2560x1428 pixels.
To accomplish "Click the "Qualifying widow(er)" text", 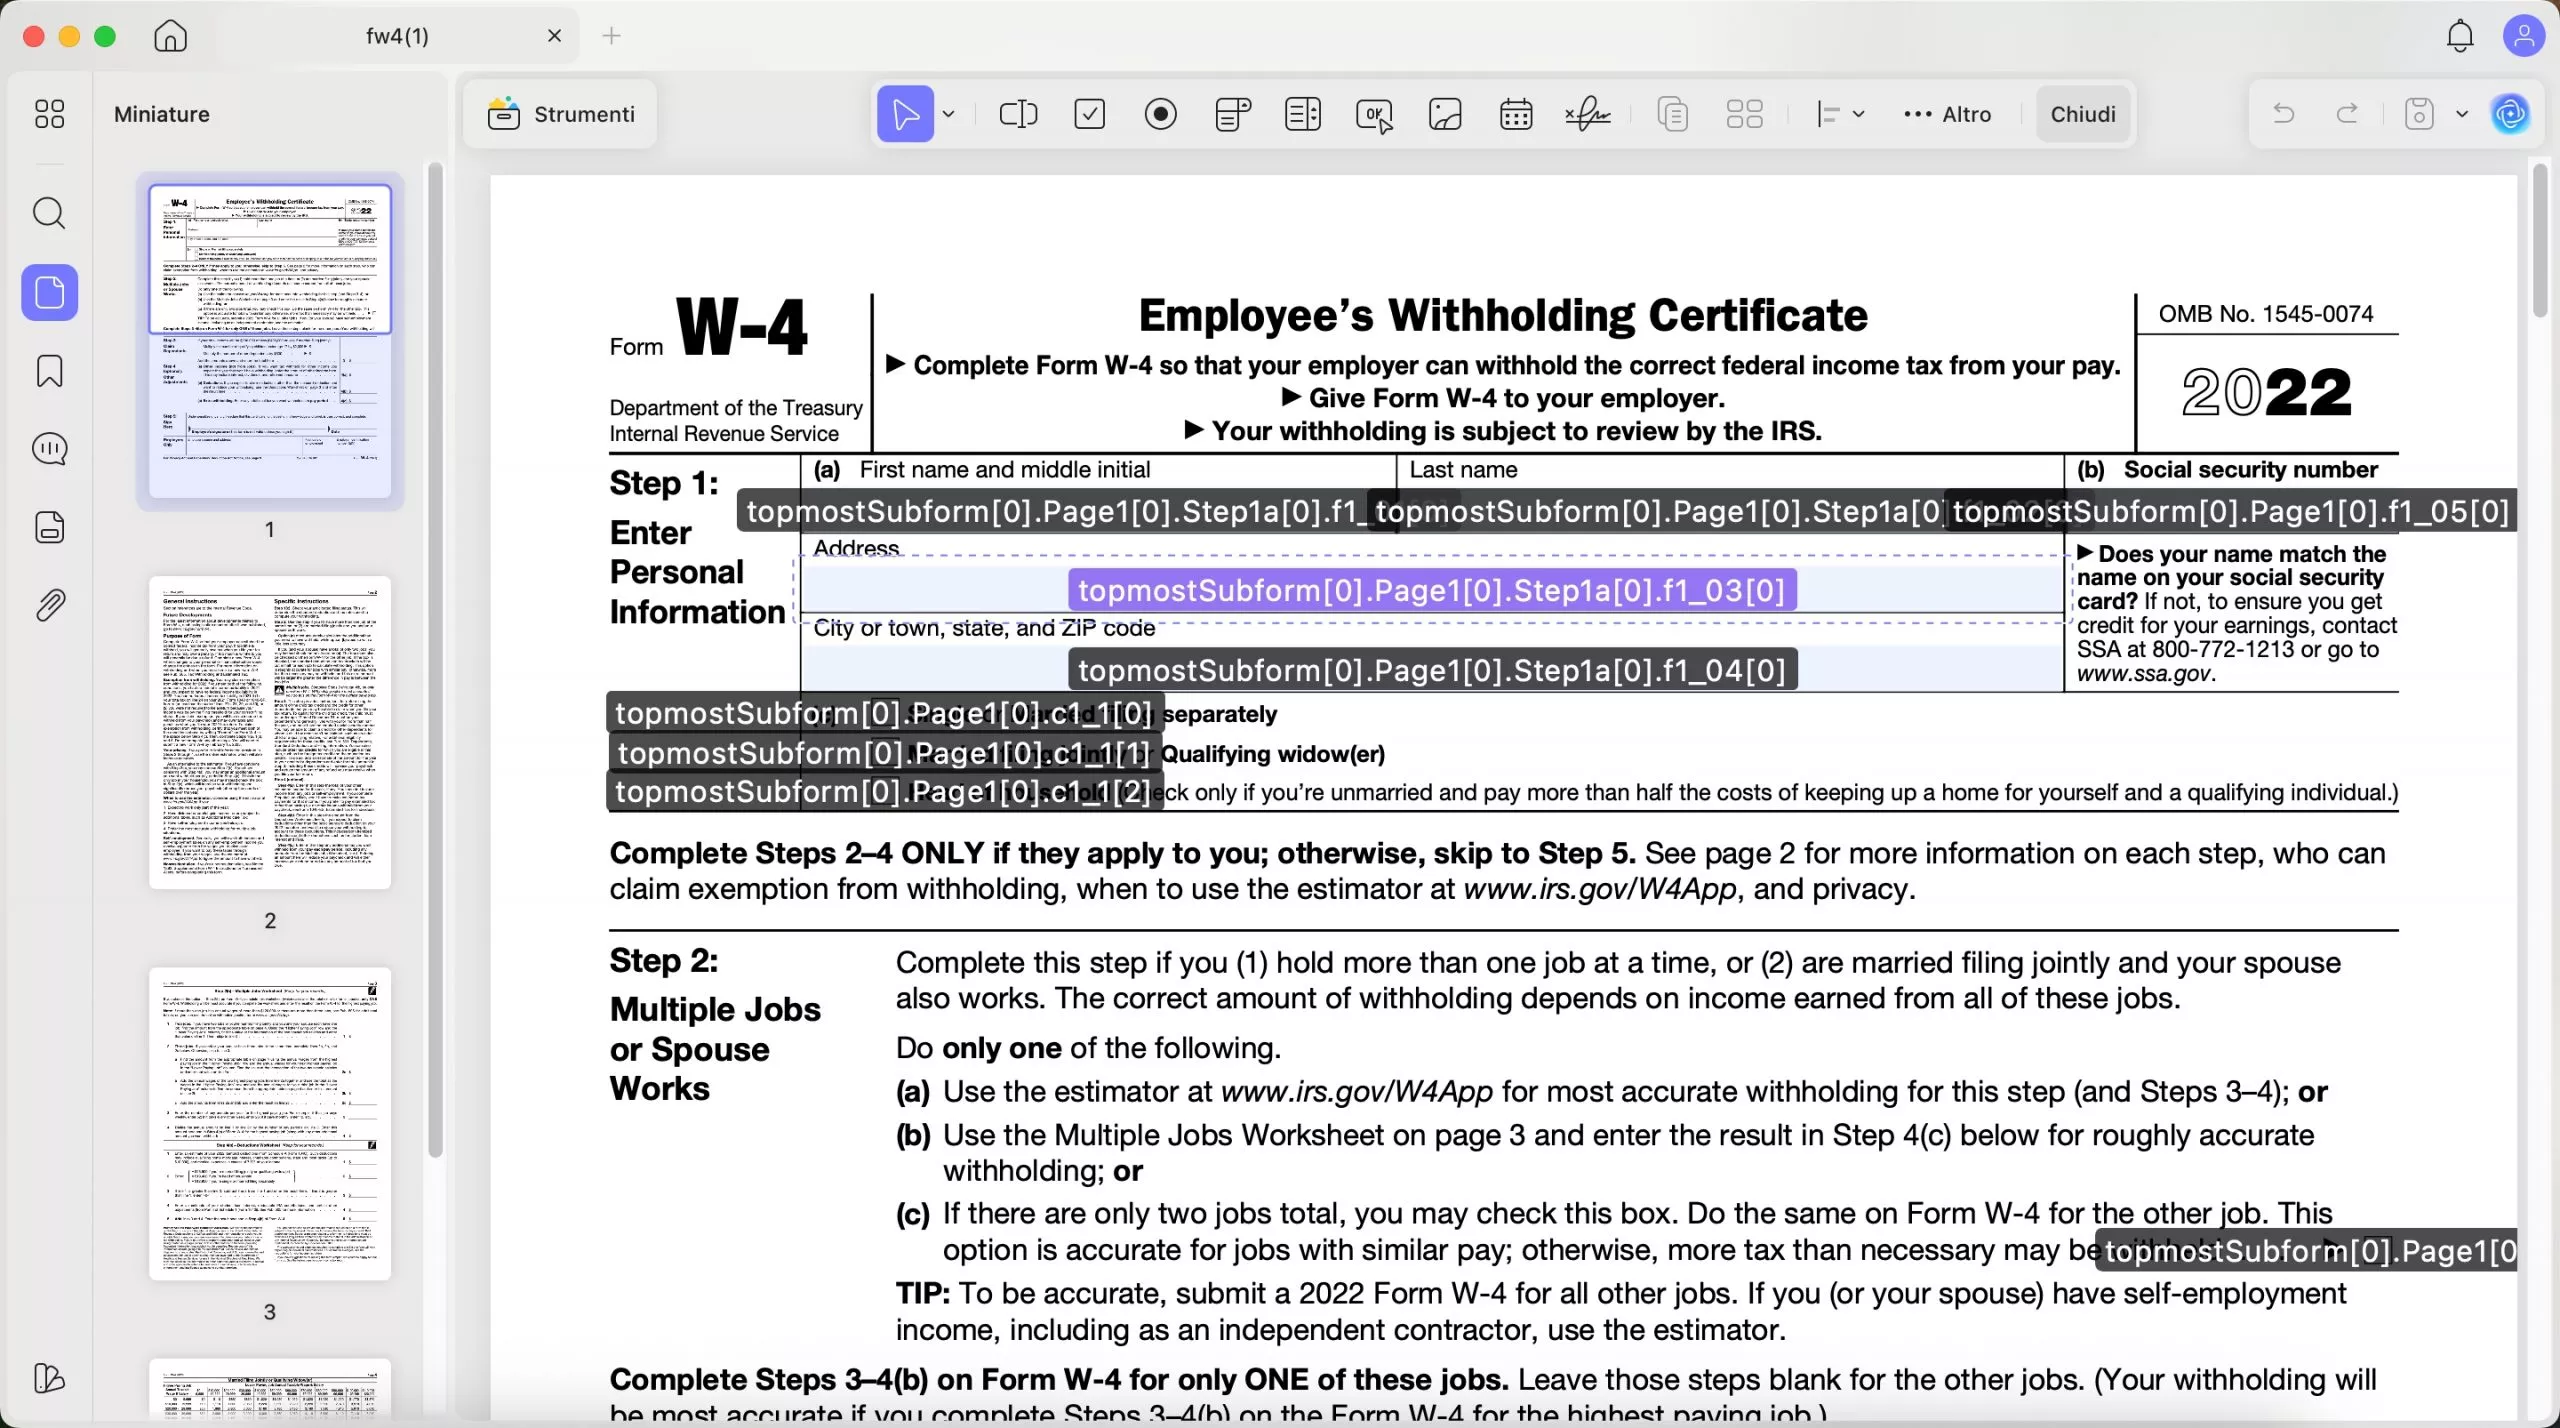I will (1273, 754).
